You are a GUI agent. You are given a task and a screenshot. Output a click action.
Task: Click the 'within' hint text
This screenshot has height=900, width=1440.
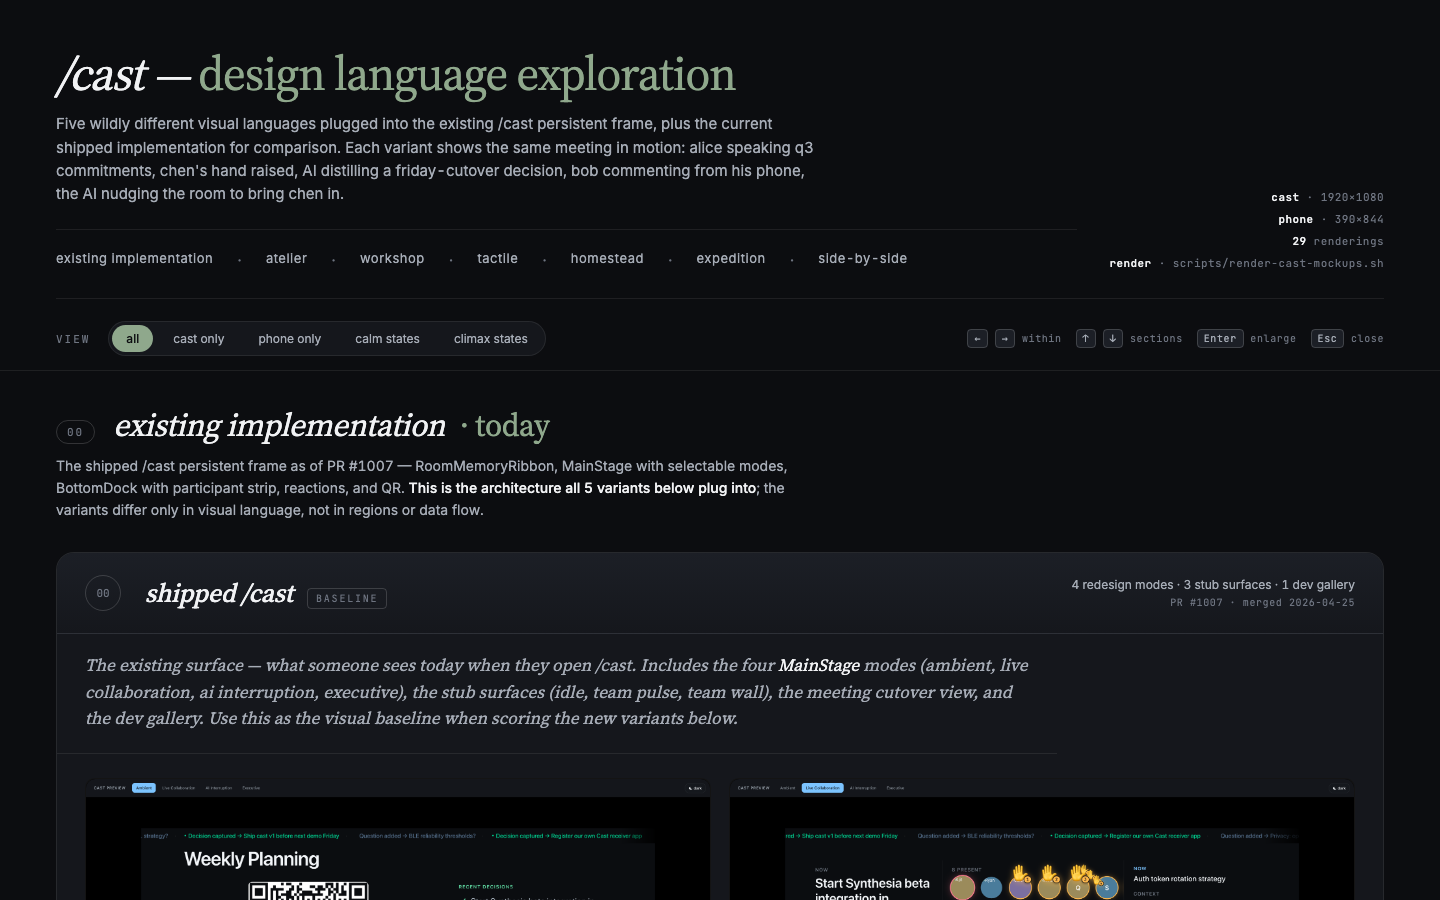[1041, 339]
